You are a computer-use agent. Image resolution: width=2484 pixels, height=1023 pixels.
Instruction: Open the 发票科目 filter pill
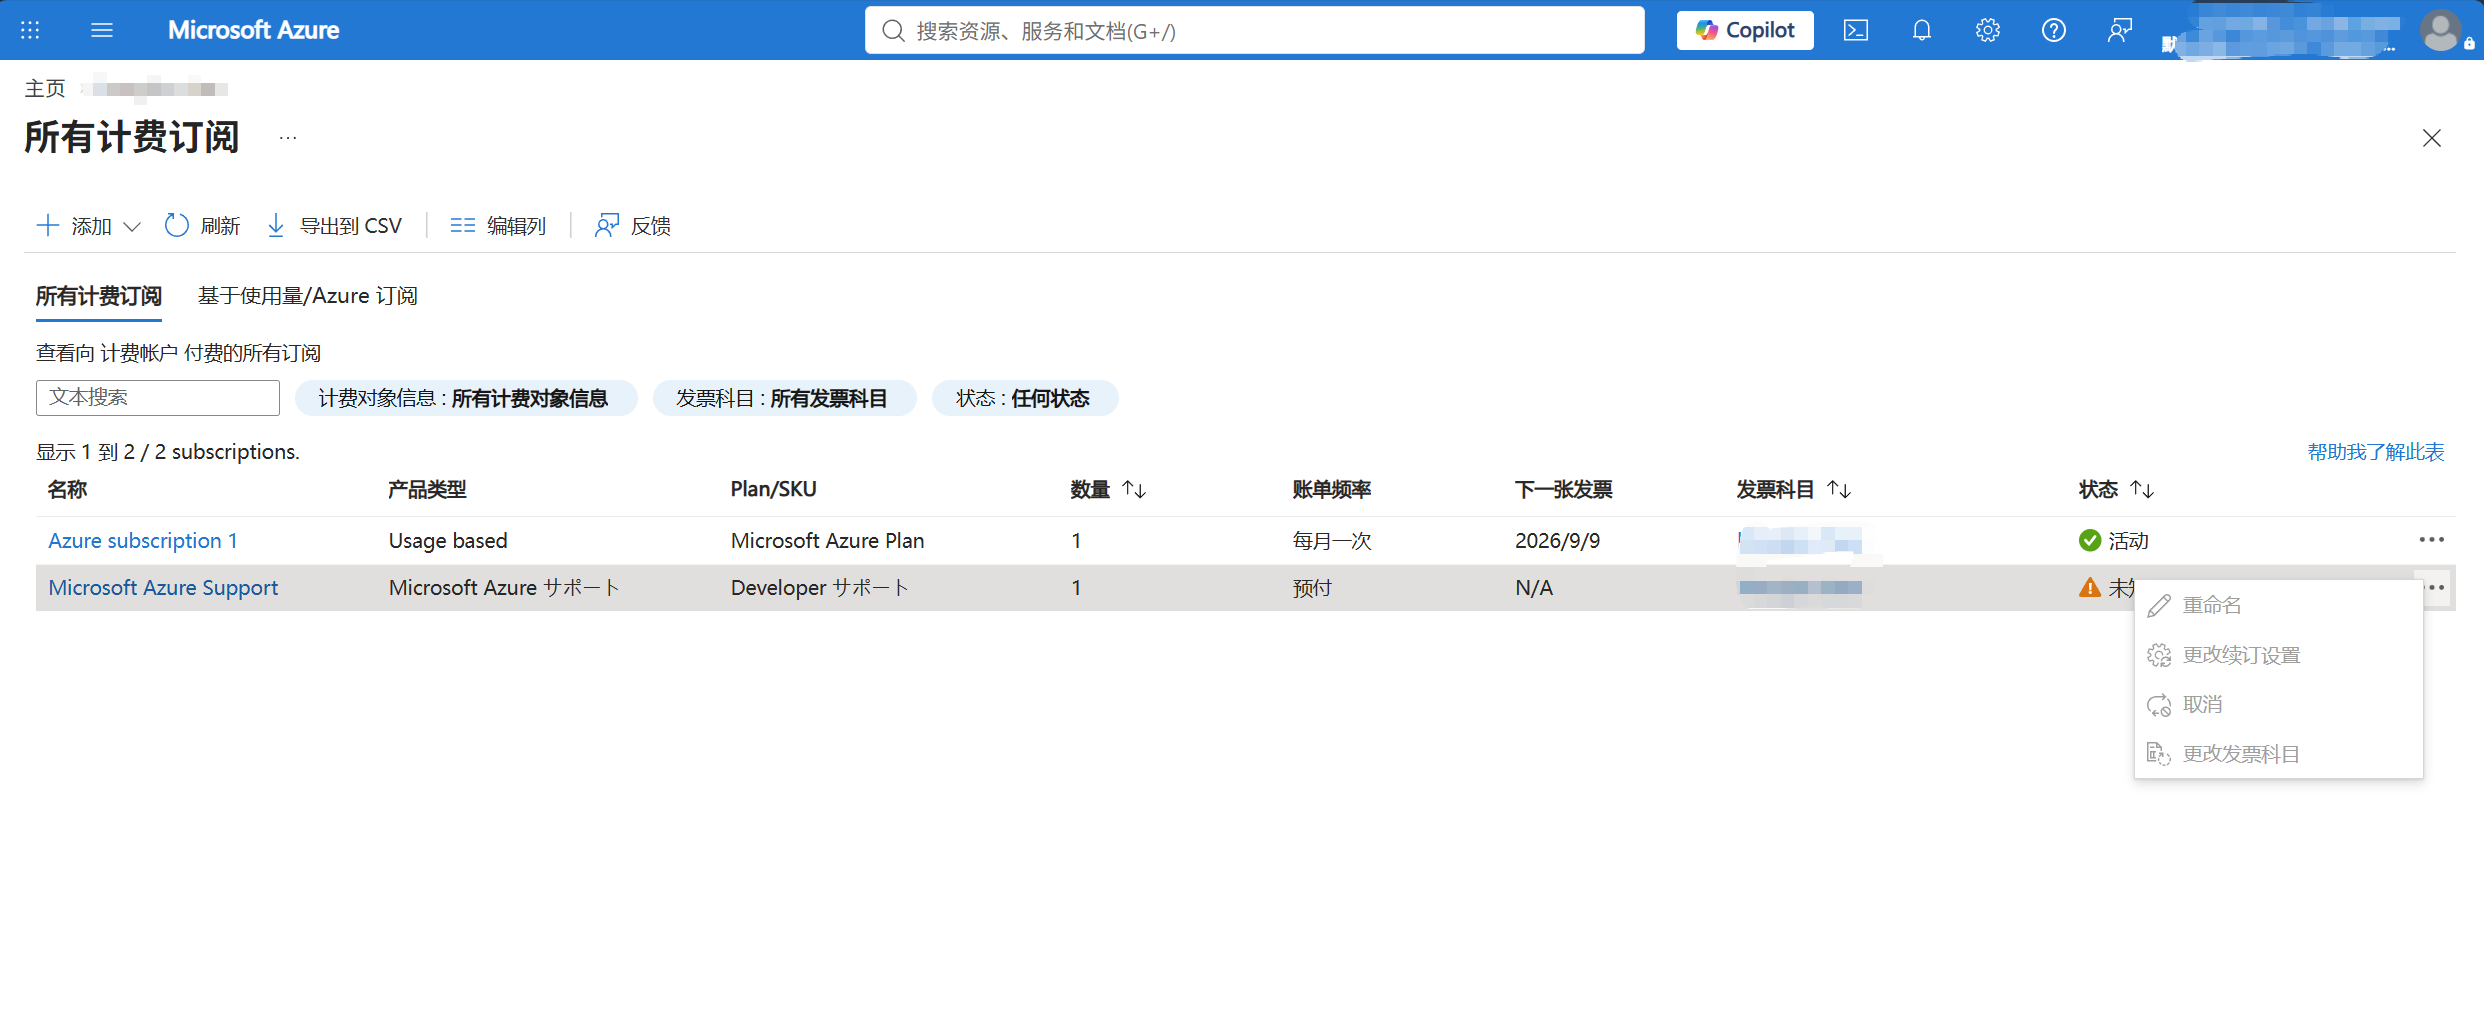pos(784,398)
